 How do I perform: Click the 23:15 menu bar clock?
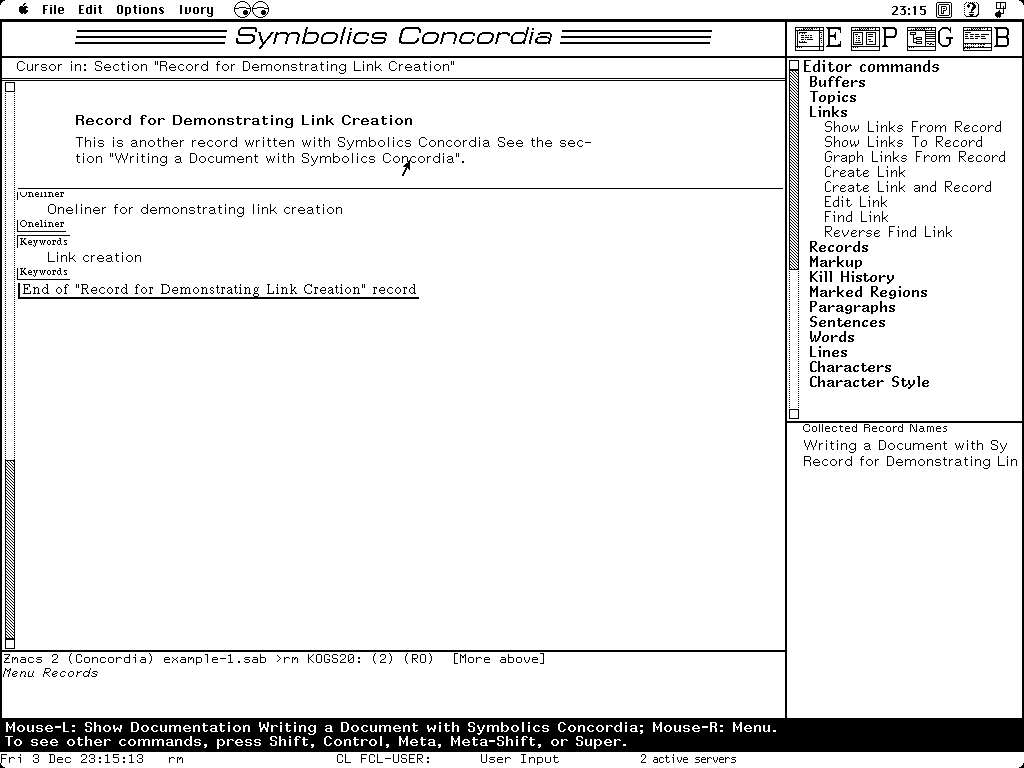point(909,10)
